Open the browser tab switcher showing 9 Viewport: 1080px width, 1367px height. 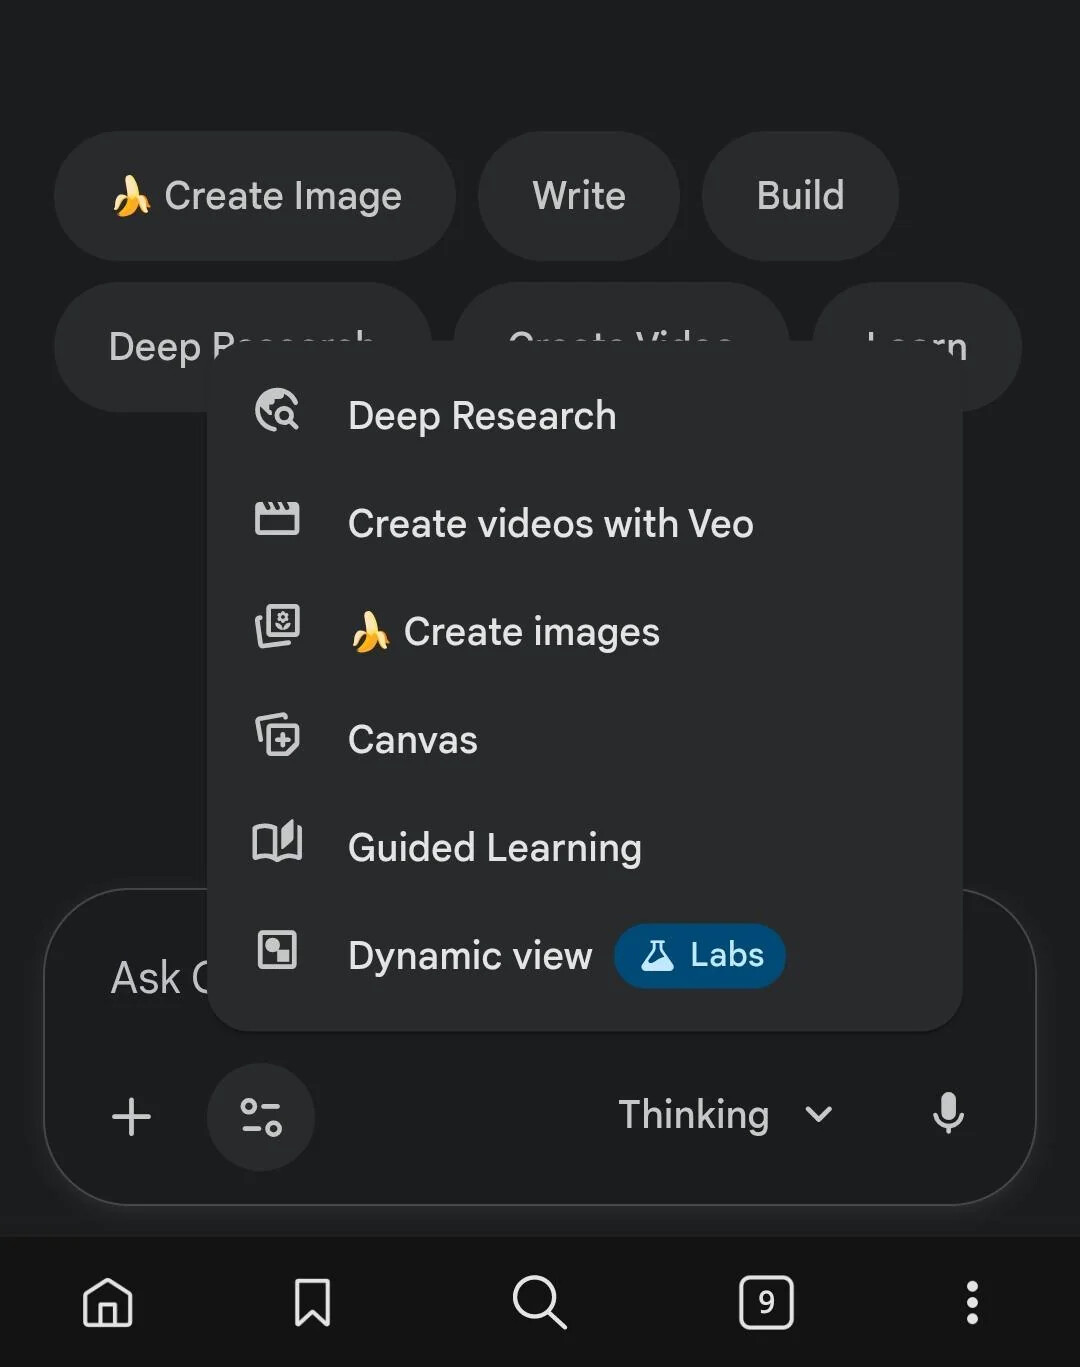[x=766, y=1303]
